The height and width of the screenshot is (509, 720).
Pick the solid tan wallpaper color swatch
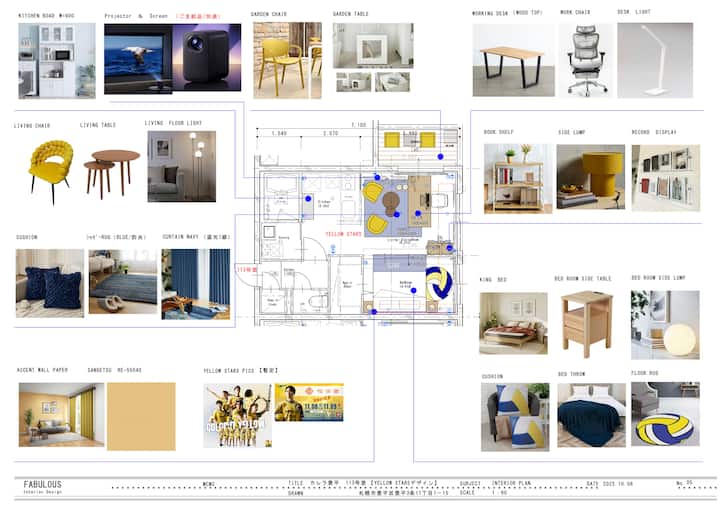141,417
